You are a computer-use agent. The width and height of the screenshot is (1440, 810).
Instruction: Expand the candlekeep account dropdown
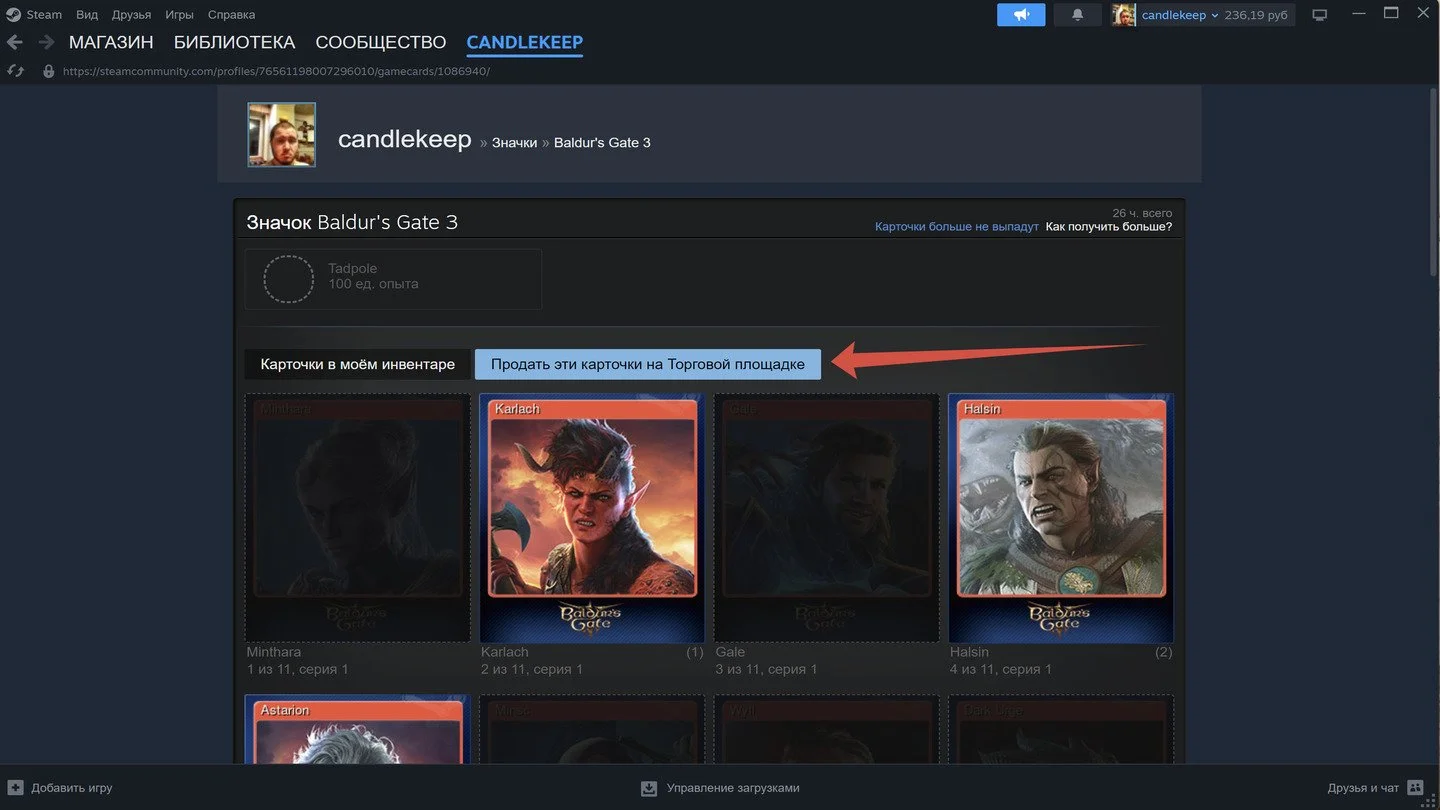pos(1180,15)
